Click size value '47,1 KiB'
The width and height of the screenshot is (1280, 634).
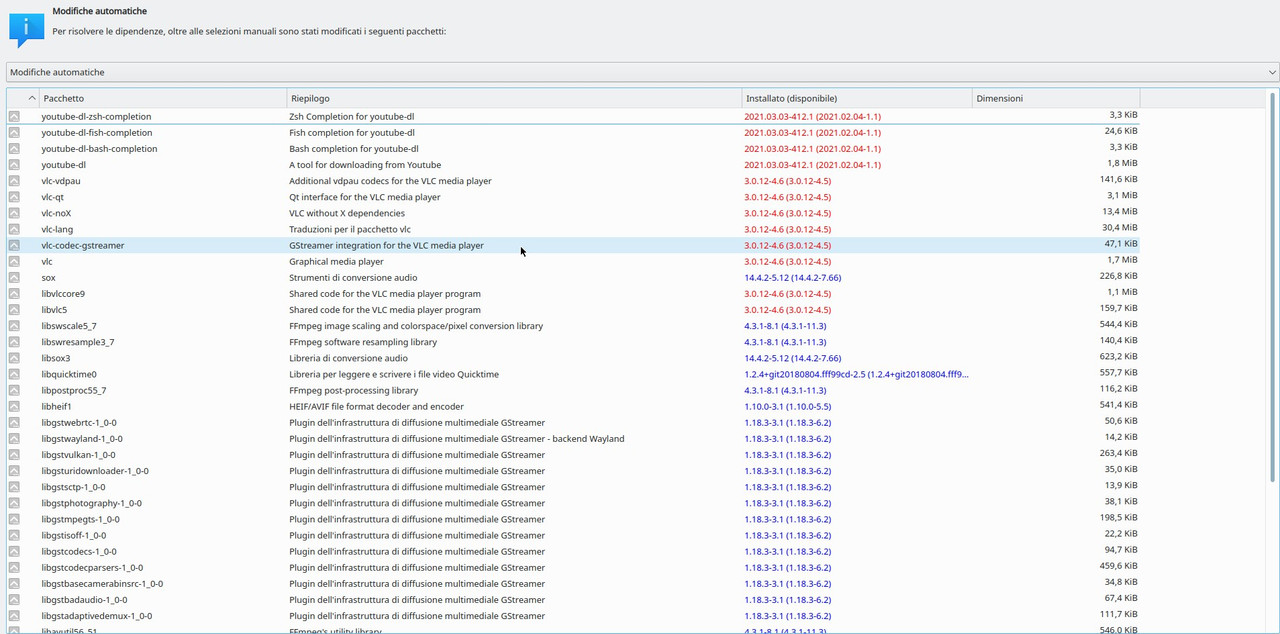coord(1120,244)
